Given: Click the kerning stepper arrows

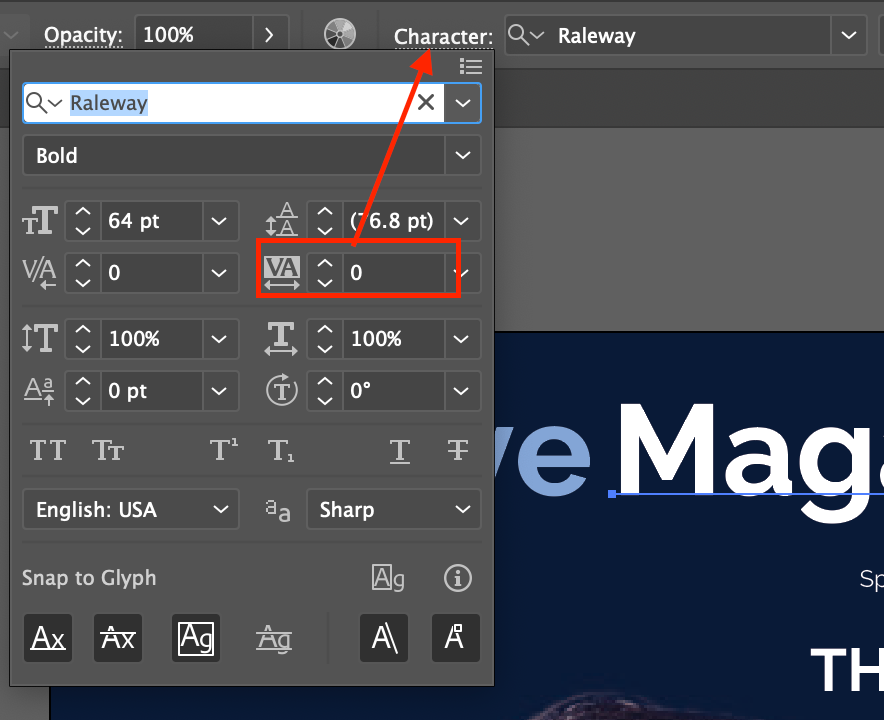Looking at the screenshot, I should (x=83, y=273).
